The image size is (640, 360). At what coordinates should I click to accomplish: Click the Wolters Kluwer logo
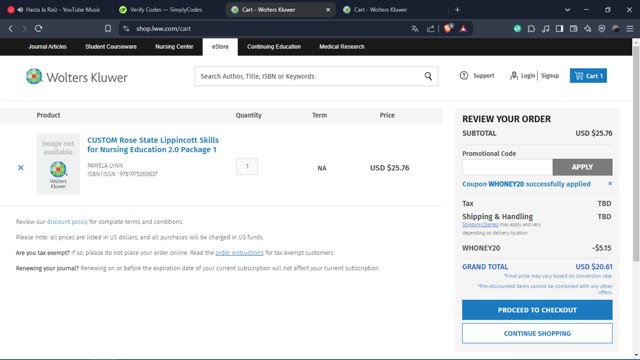coord(77,77)
